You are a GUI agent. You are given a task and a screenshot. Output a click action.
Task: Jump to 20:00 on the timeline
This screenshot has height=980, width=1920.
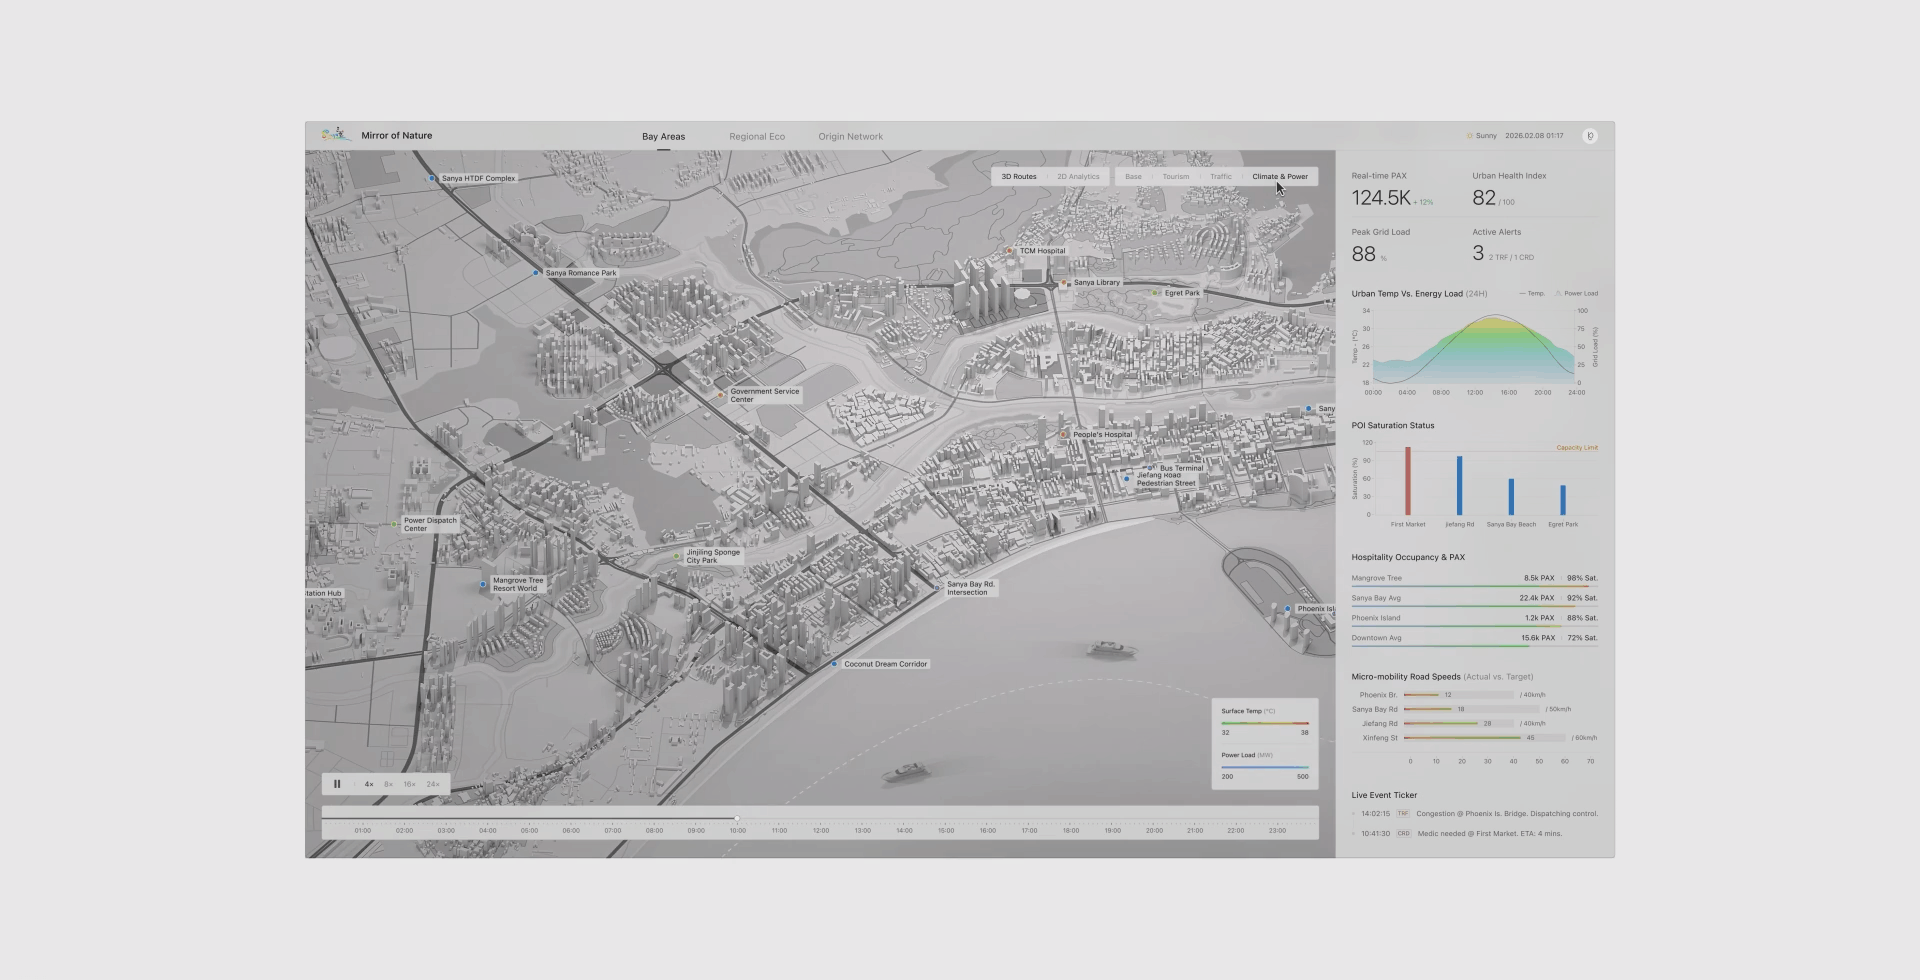tap(1154, 831)
